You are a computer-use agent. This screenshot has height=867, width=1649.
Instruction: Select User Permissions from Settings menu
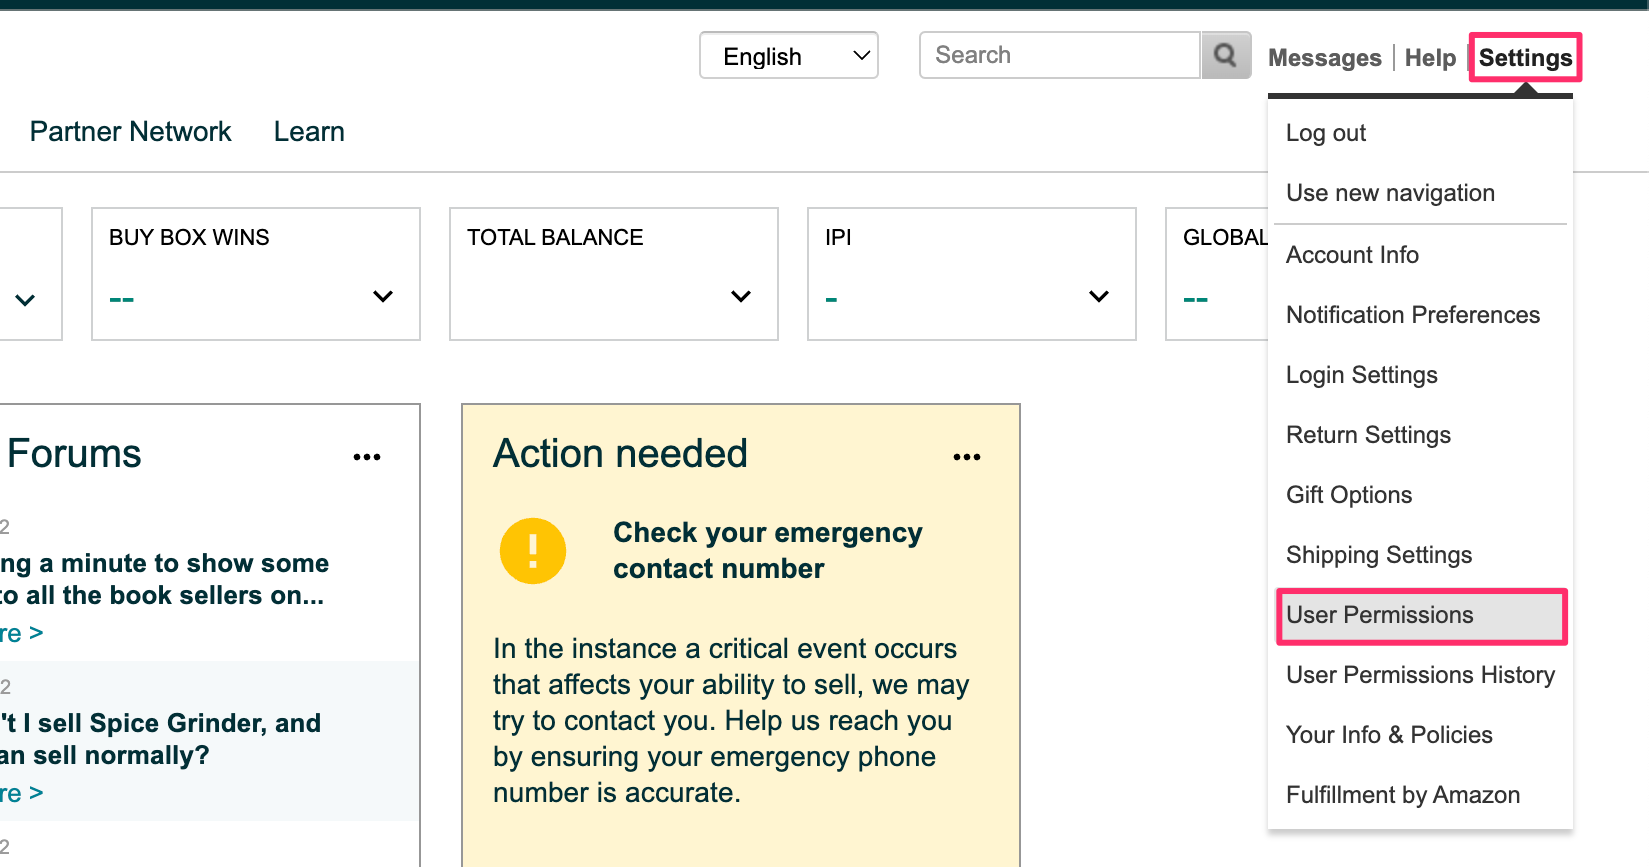1379,615
